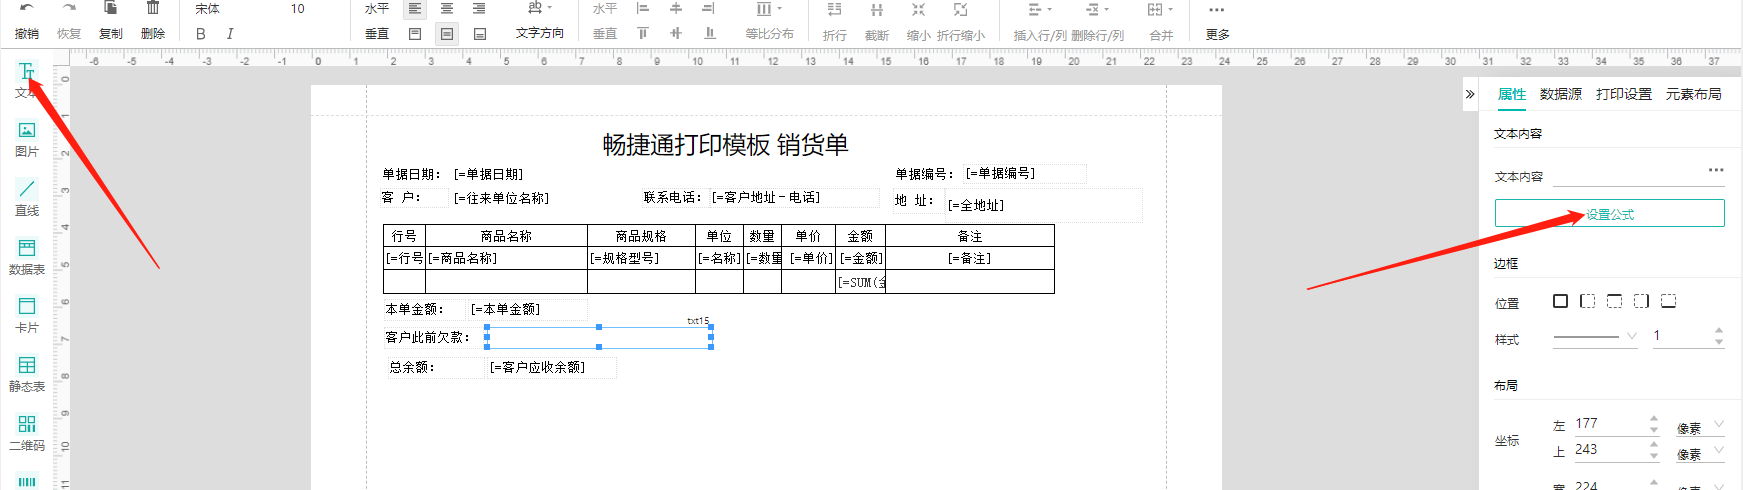Switch to the 数据源 tab
Image resolution: width=1743 pixels, height=490 pixels.
1560,94
